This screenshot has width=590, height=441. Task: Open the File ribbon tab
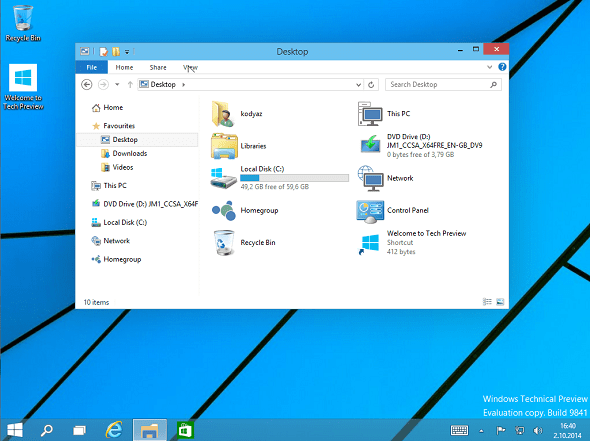92,67
